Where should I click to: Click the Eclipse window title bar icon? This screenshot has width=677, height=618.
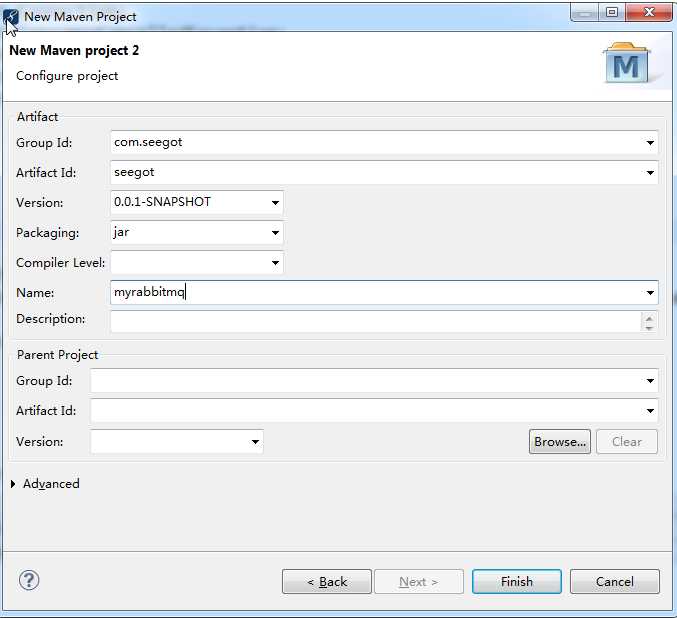click(11, 17)
